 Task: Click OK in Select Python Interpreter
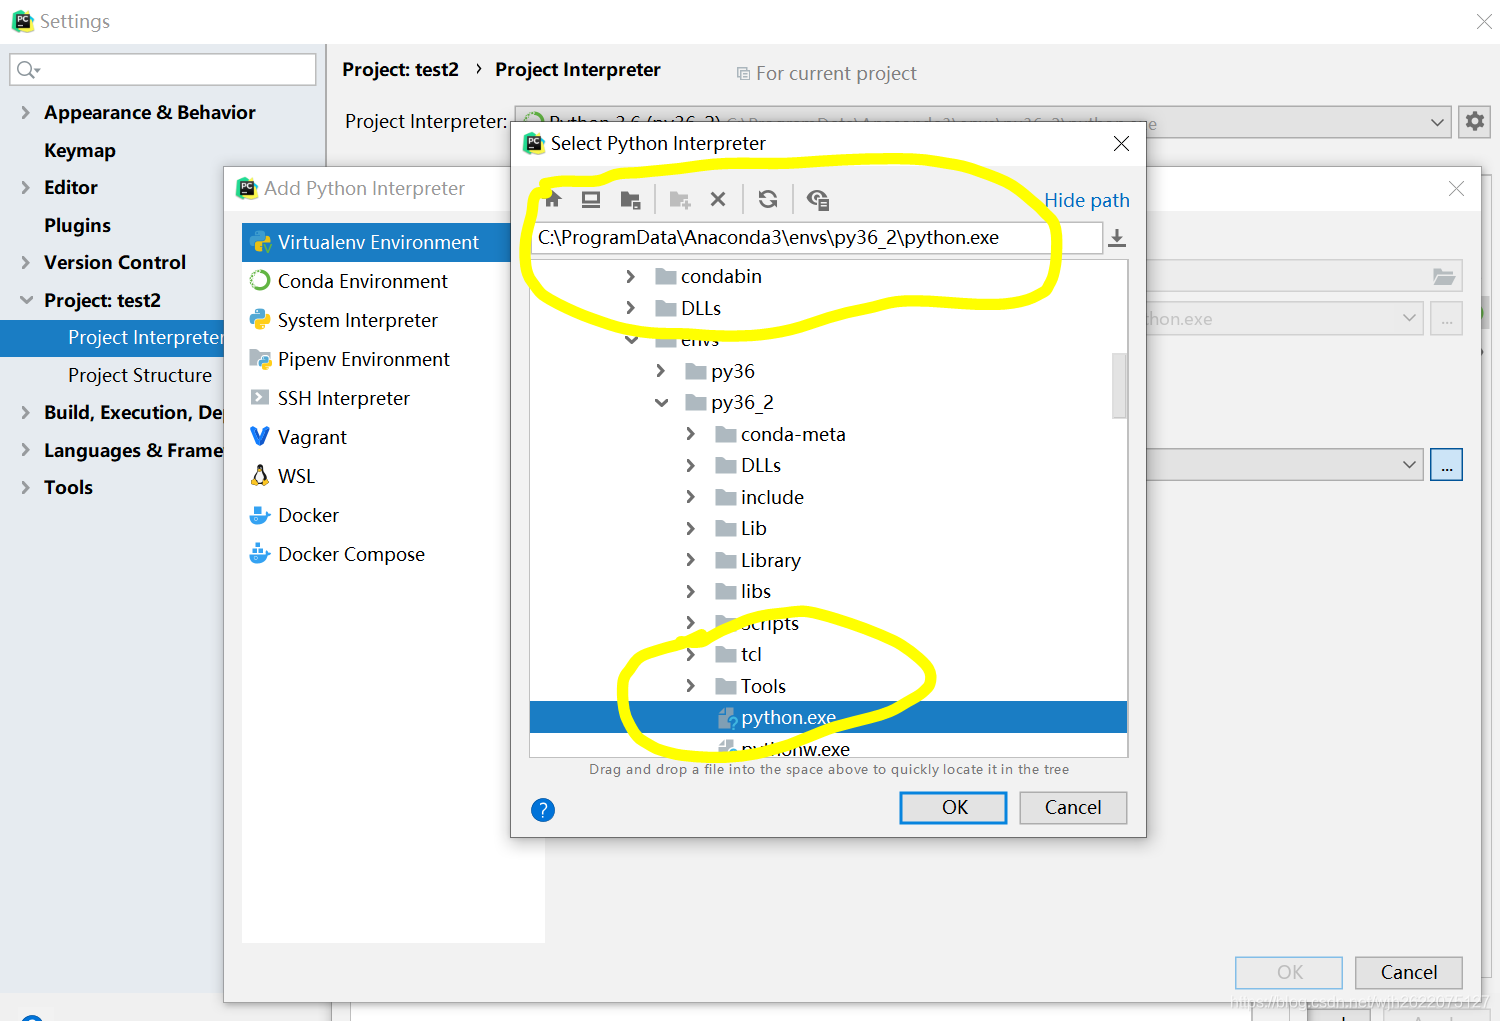point(953,808)
